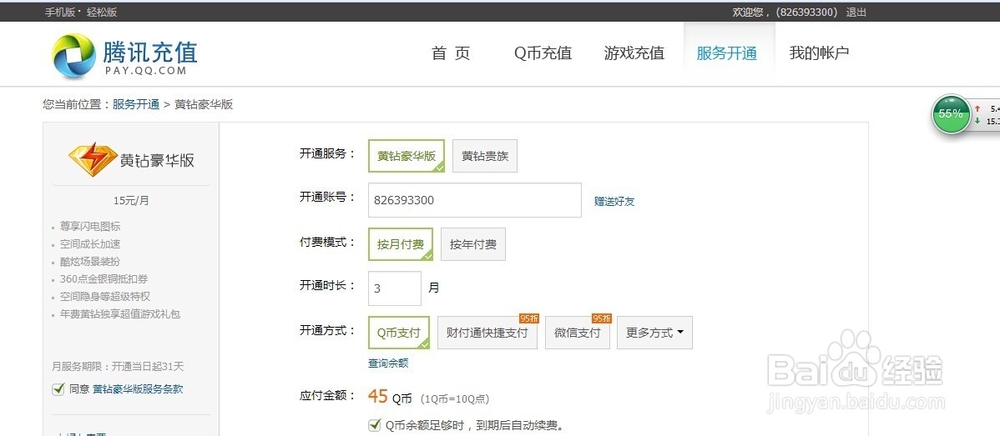Click the (1Q币=10Q点) note

pyautogui.click(x=455, y=399)
